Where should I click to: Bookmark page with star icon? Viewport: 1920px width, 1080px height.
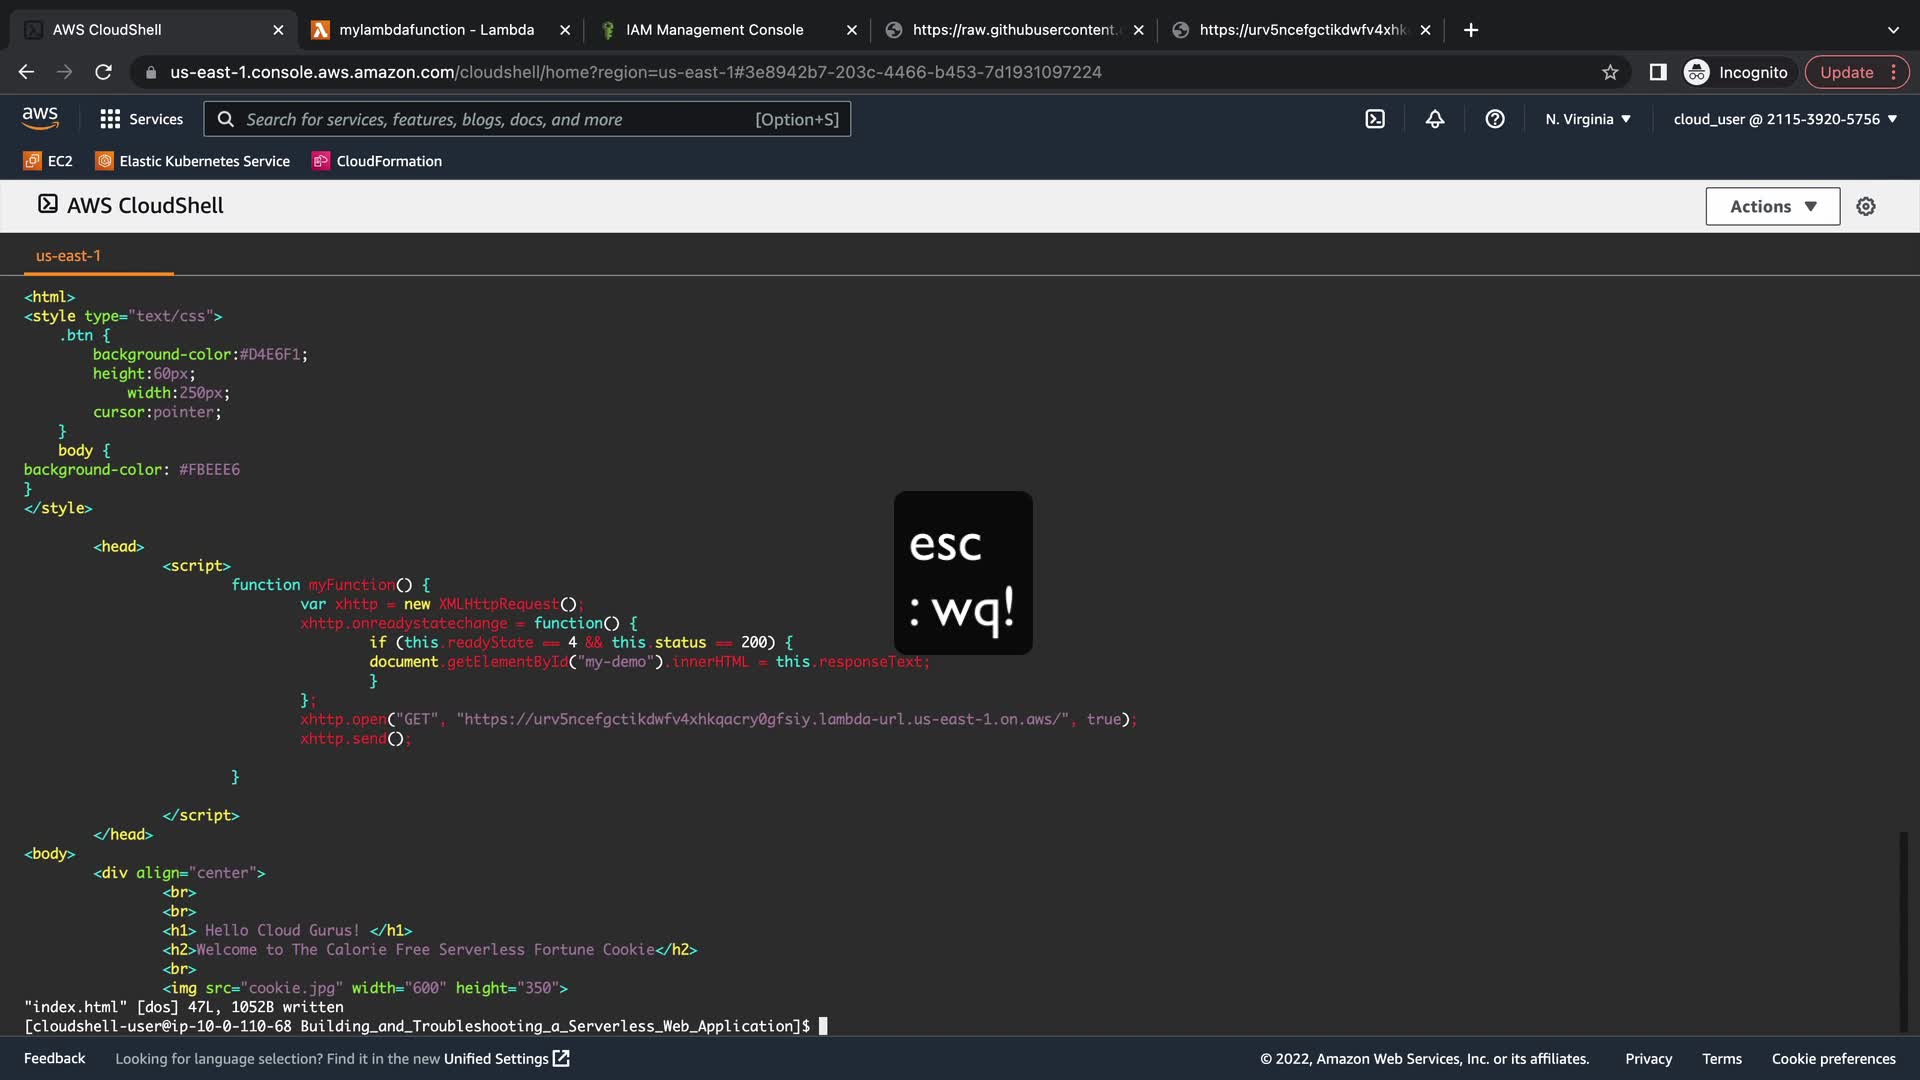click(1610, 72)
